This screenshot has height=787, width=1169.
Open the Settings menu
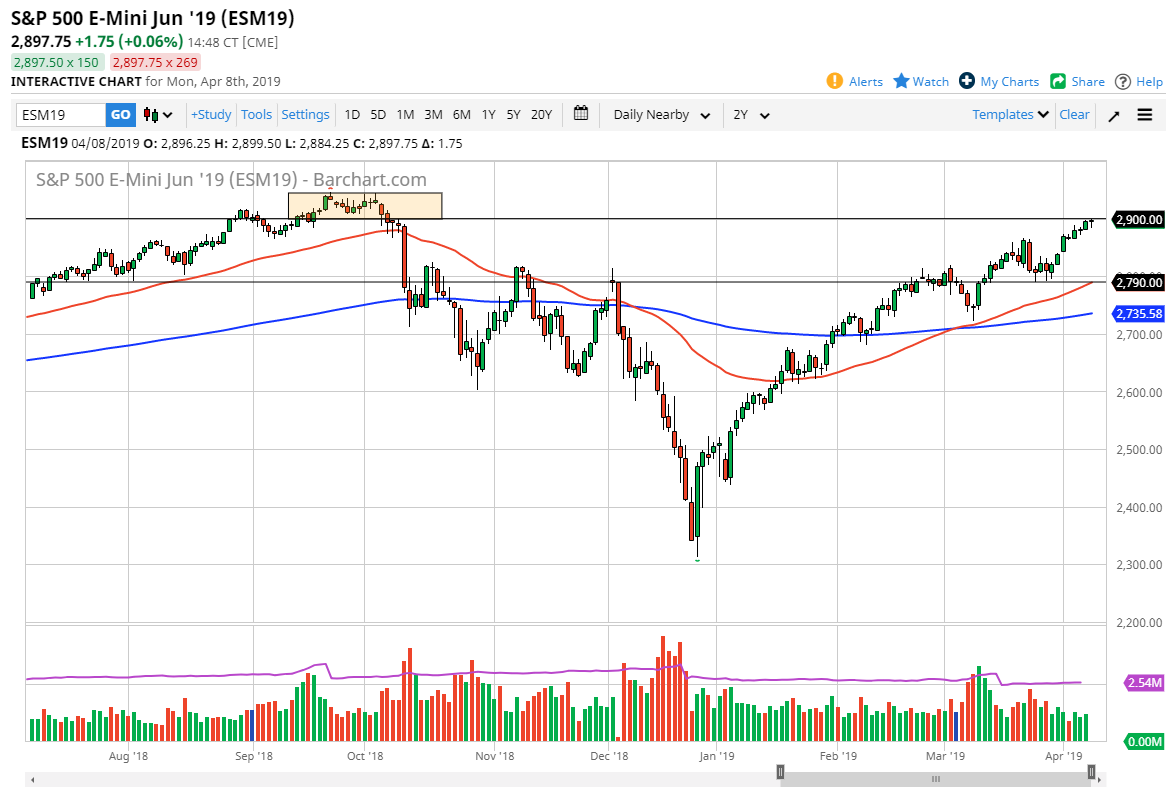pyautogui.click(x=305, y=114)
